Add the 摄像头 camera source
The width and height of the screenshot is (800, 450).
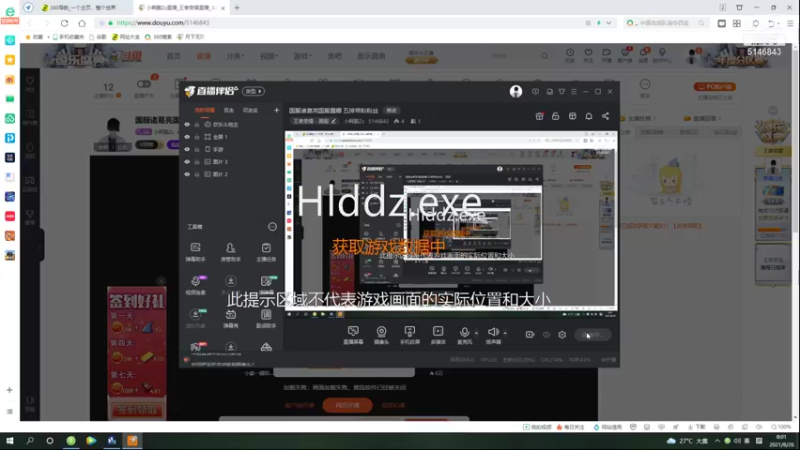381,335
